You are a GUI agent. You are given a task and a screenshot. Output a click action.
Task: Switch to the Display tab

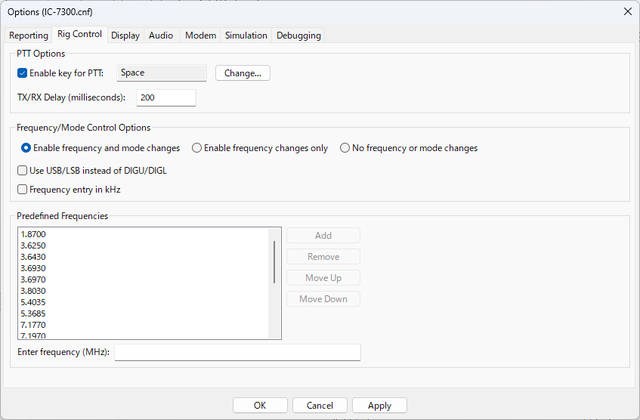(x=125, y=36)
